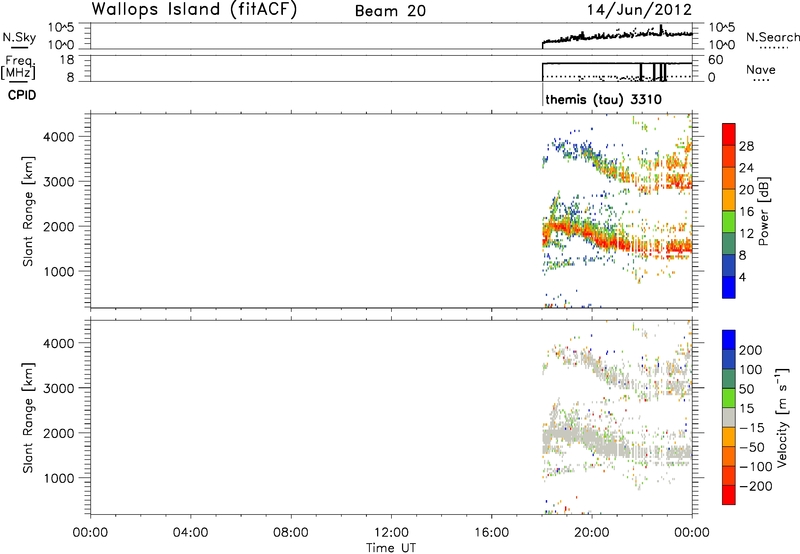Click 'Slant Range [km]' label of power panel

pos(28,211)
